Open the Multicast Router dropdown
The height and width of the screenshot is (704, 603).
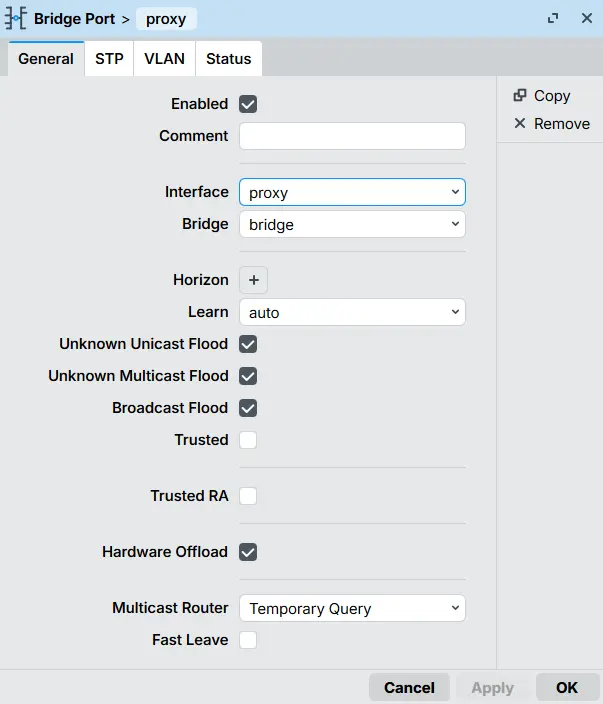[x=352, y=608]
